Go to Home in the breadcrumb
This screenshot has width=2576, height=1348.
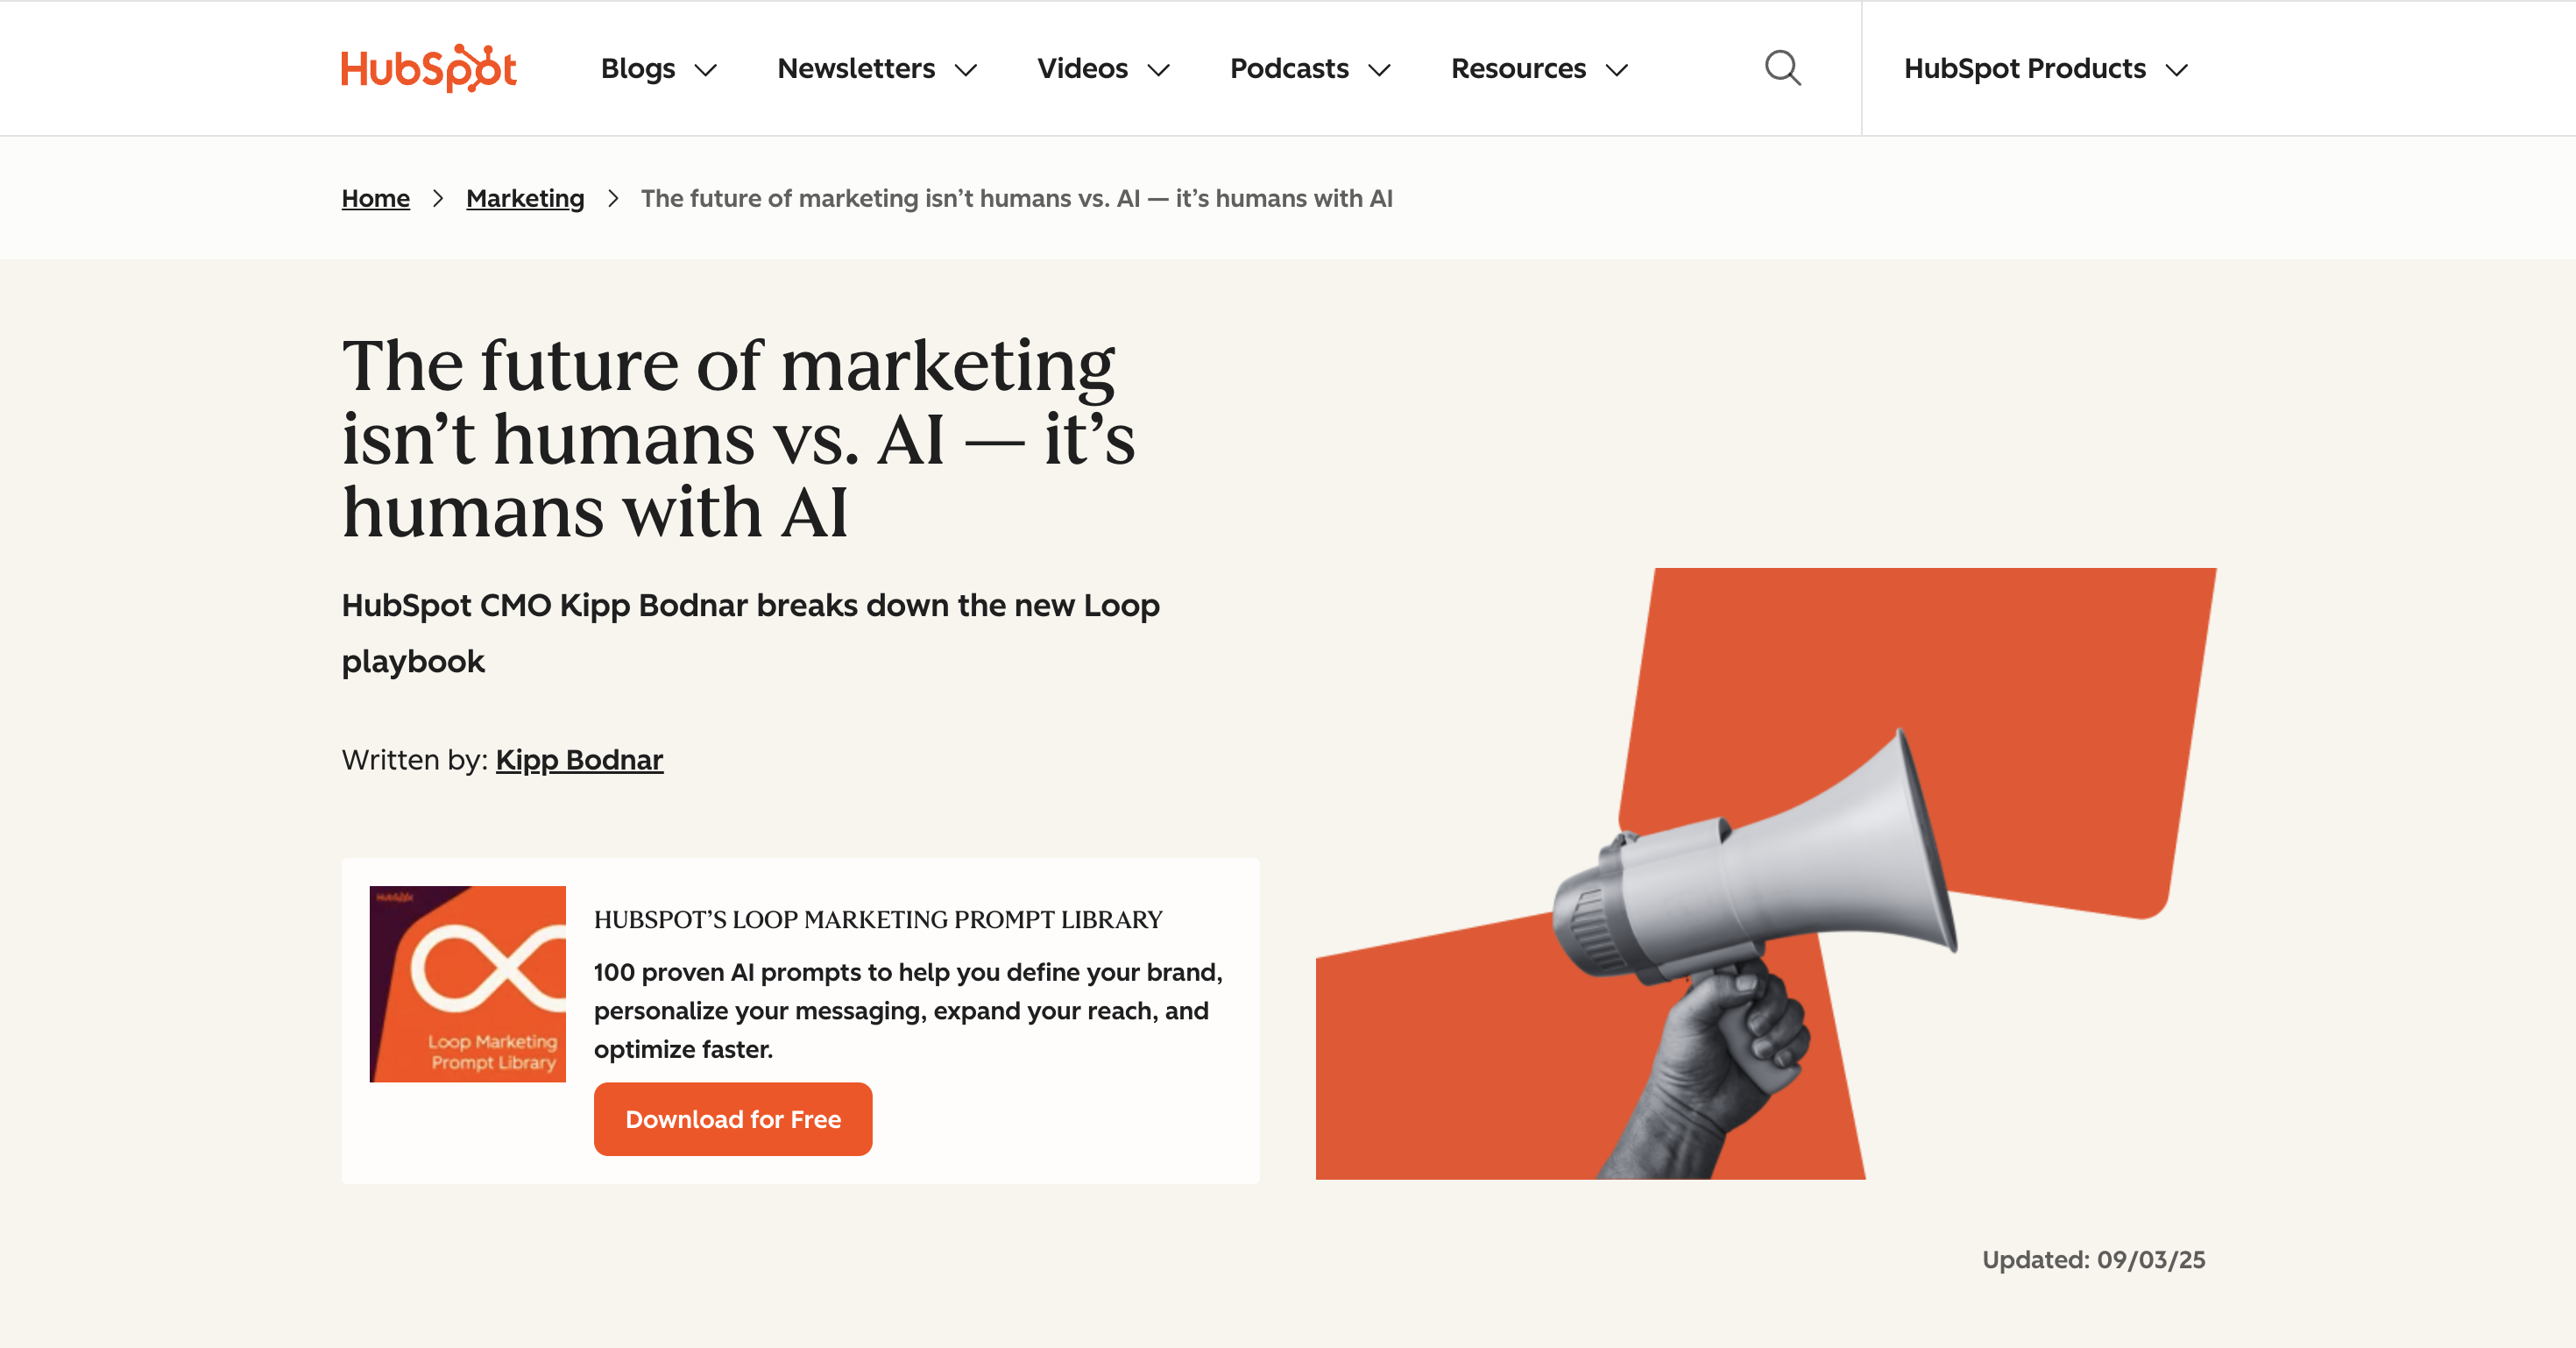tap(376, 198)
